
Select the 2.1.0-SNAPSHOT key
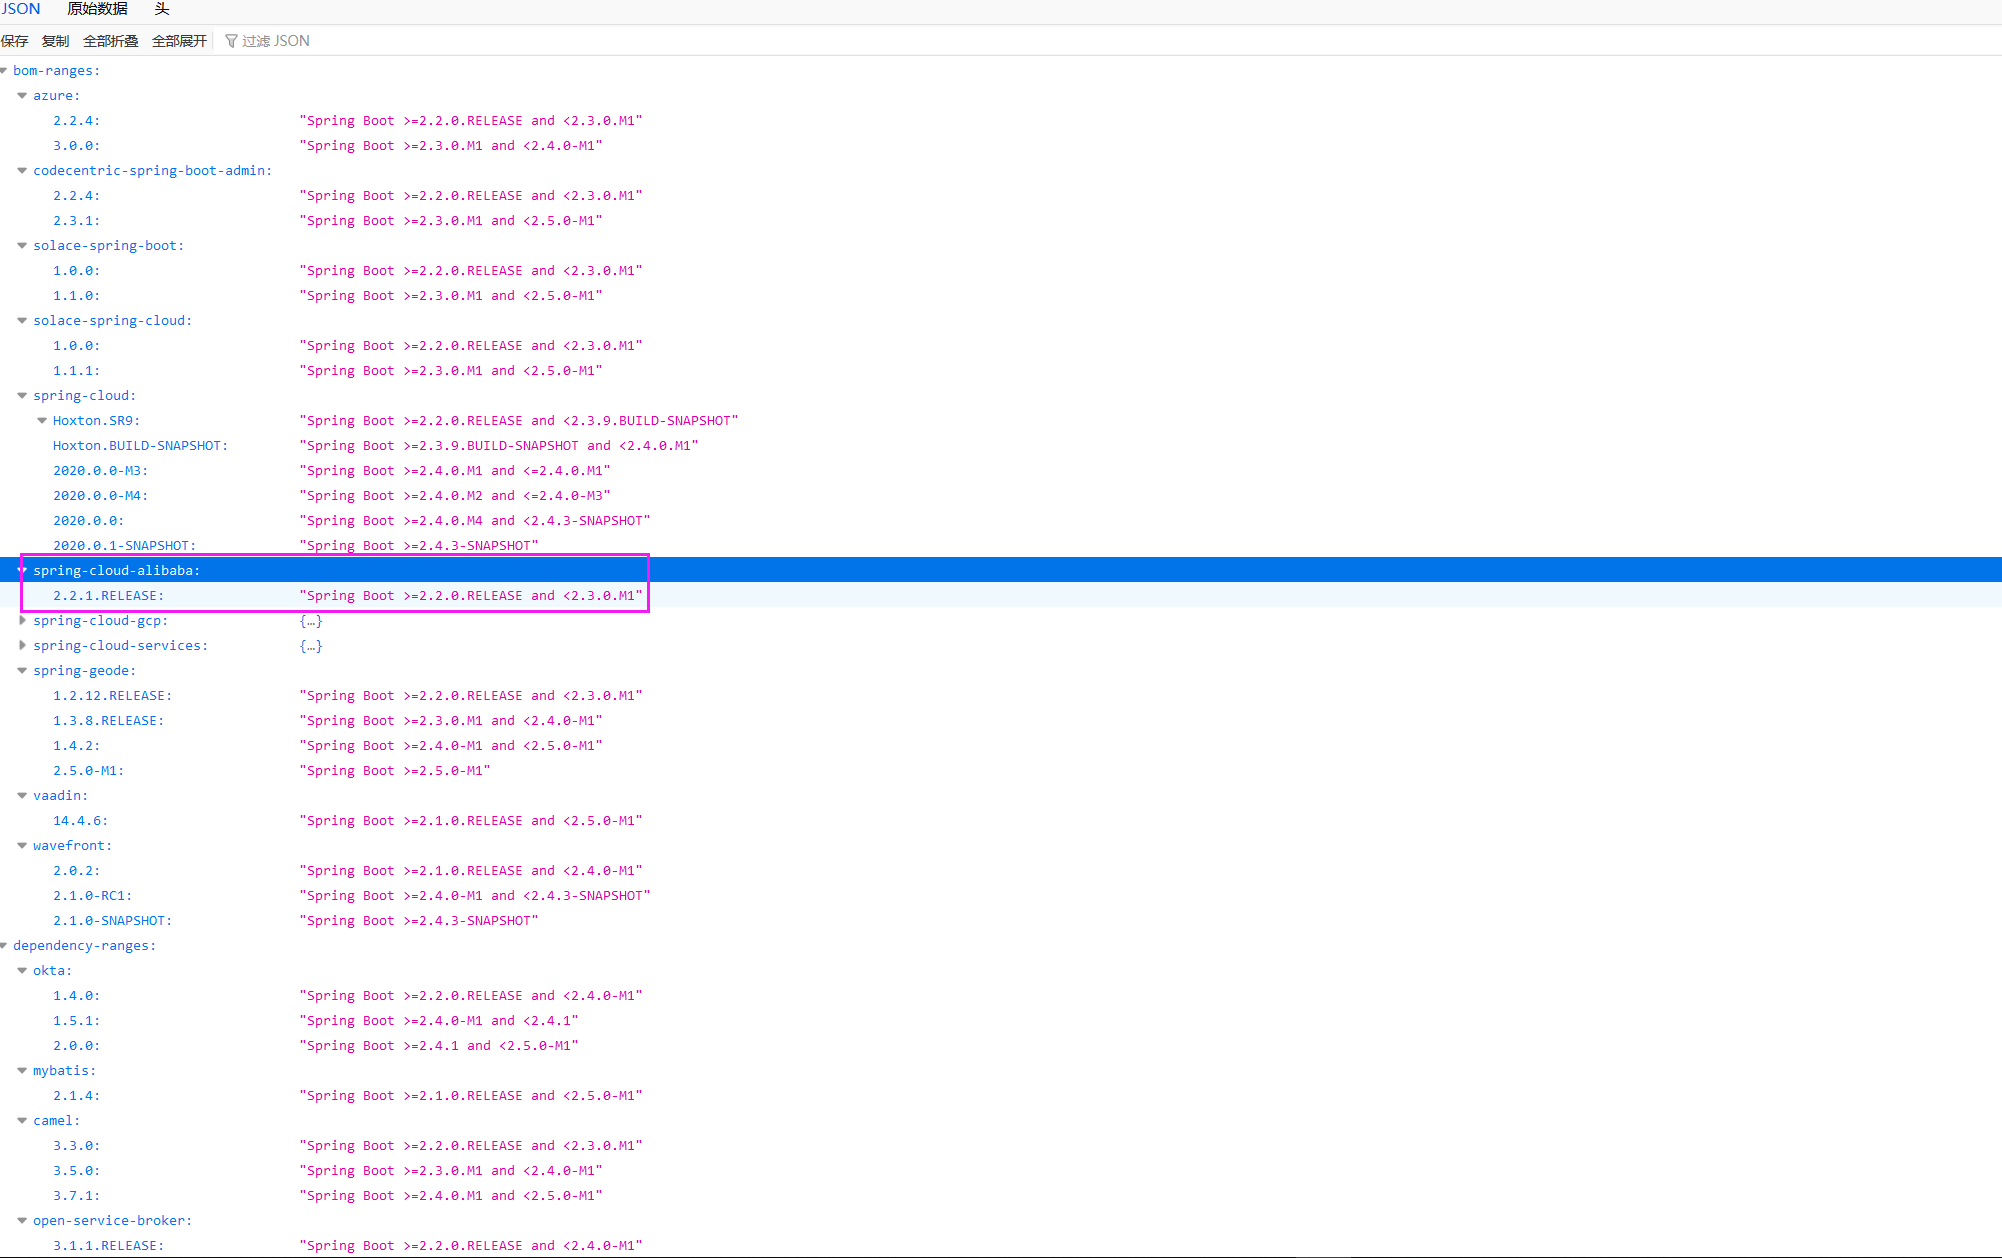click(112, 921)
